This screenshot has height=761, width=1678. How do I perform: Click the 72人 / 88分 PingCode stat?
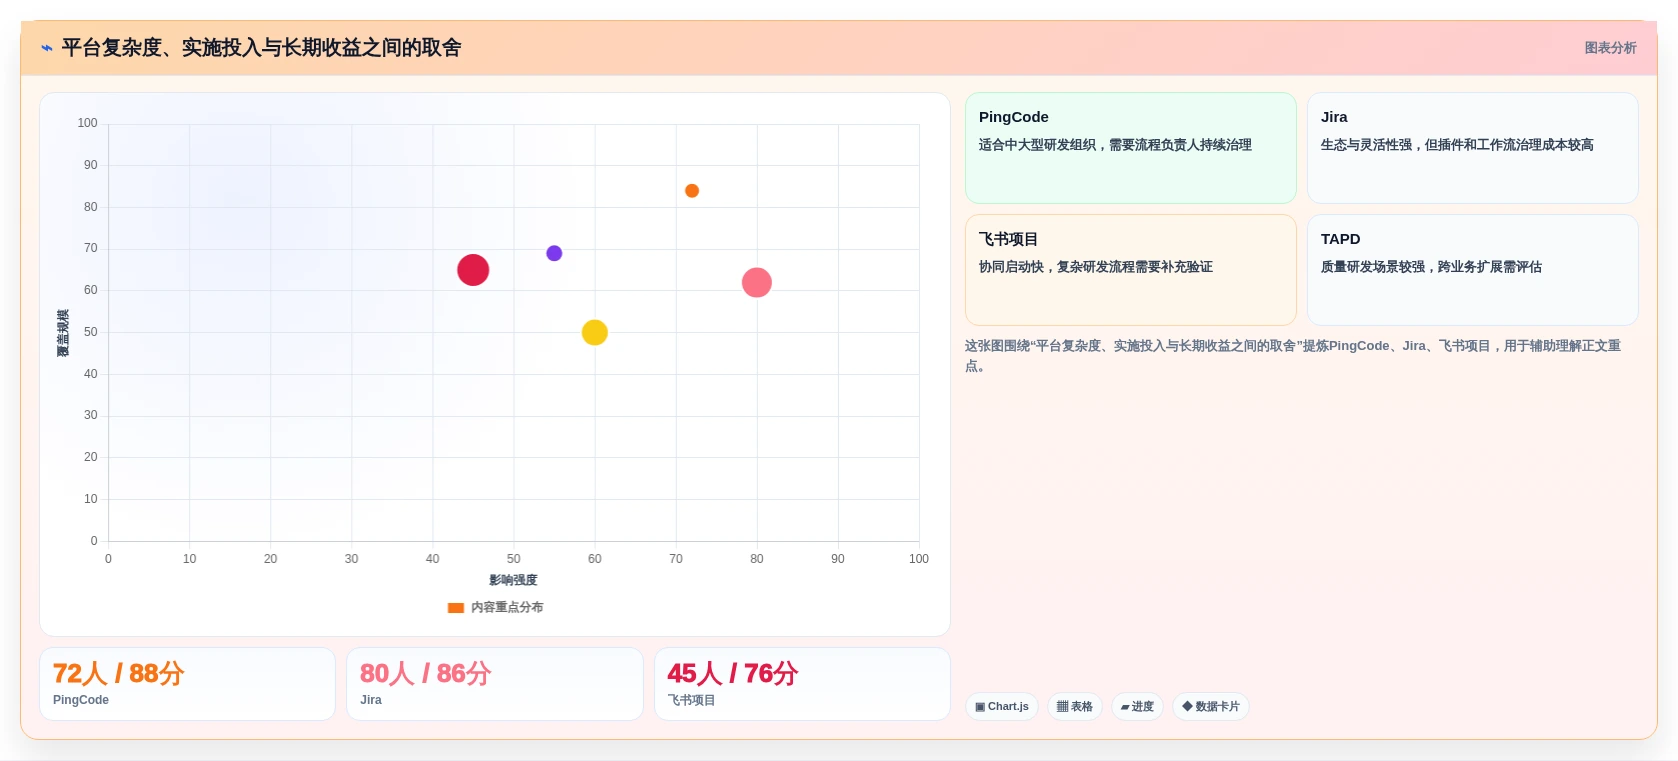(187, 684)
